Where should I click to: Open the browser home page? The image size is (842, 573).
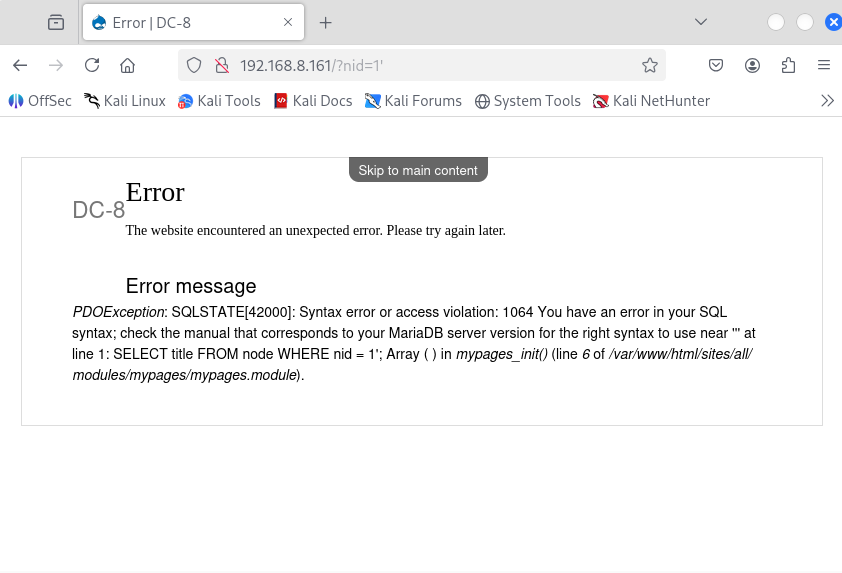tap(127, 65)
